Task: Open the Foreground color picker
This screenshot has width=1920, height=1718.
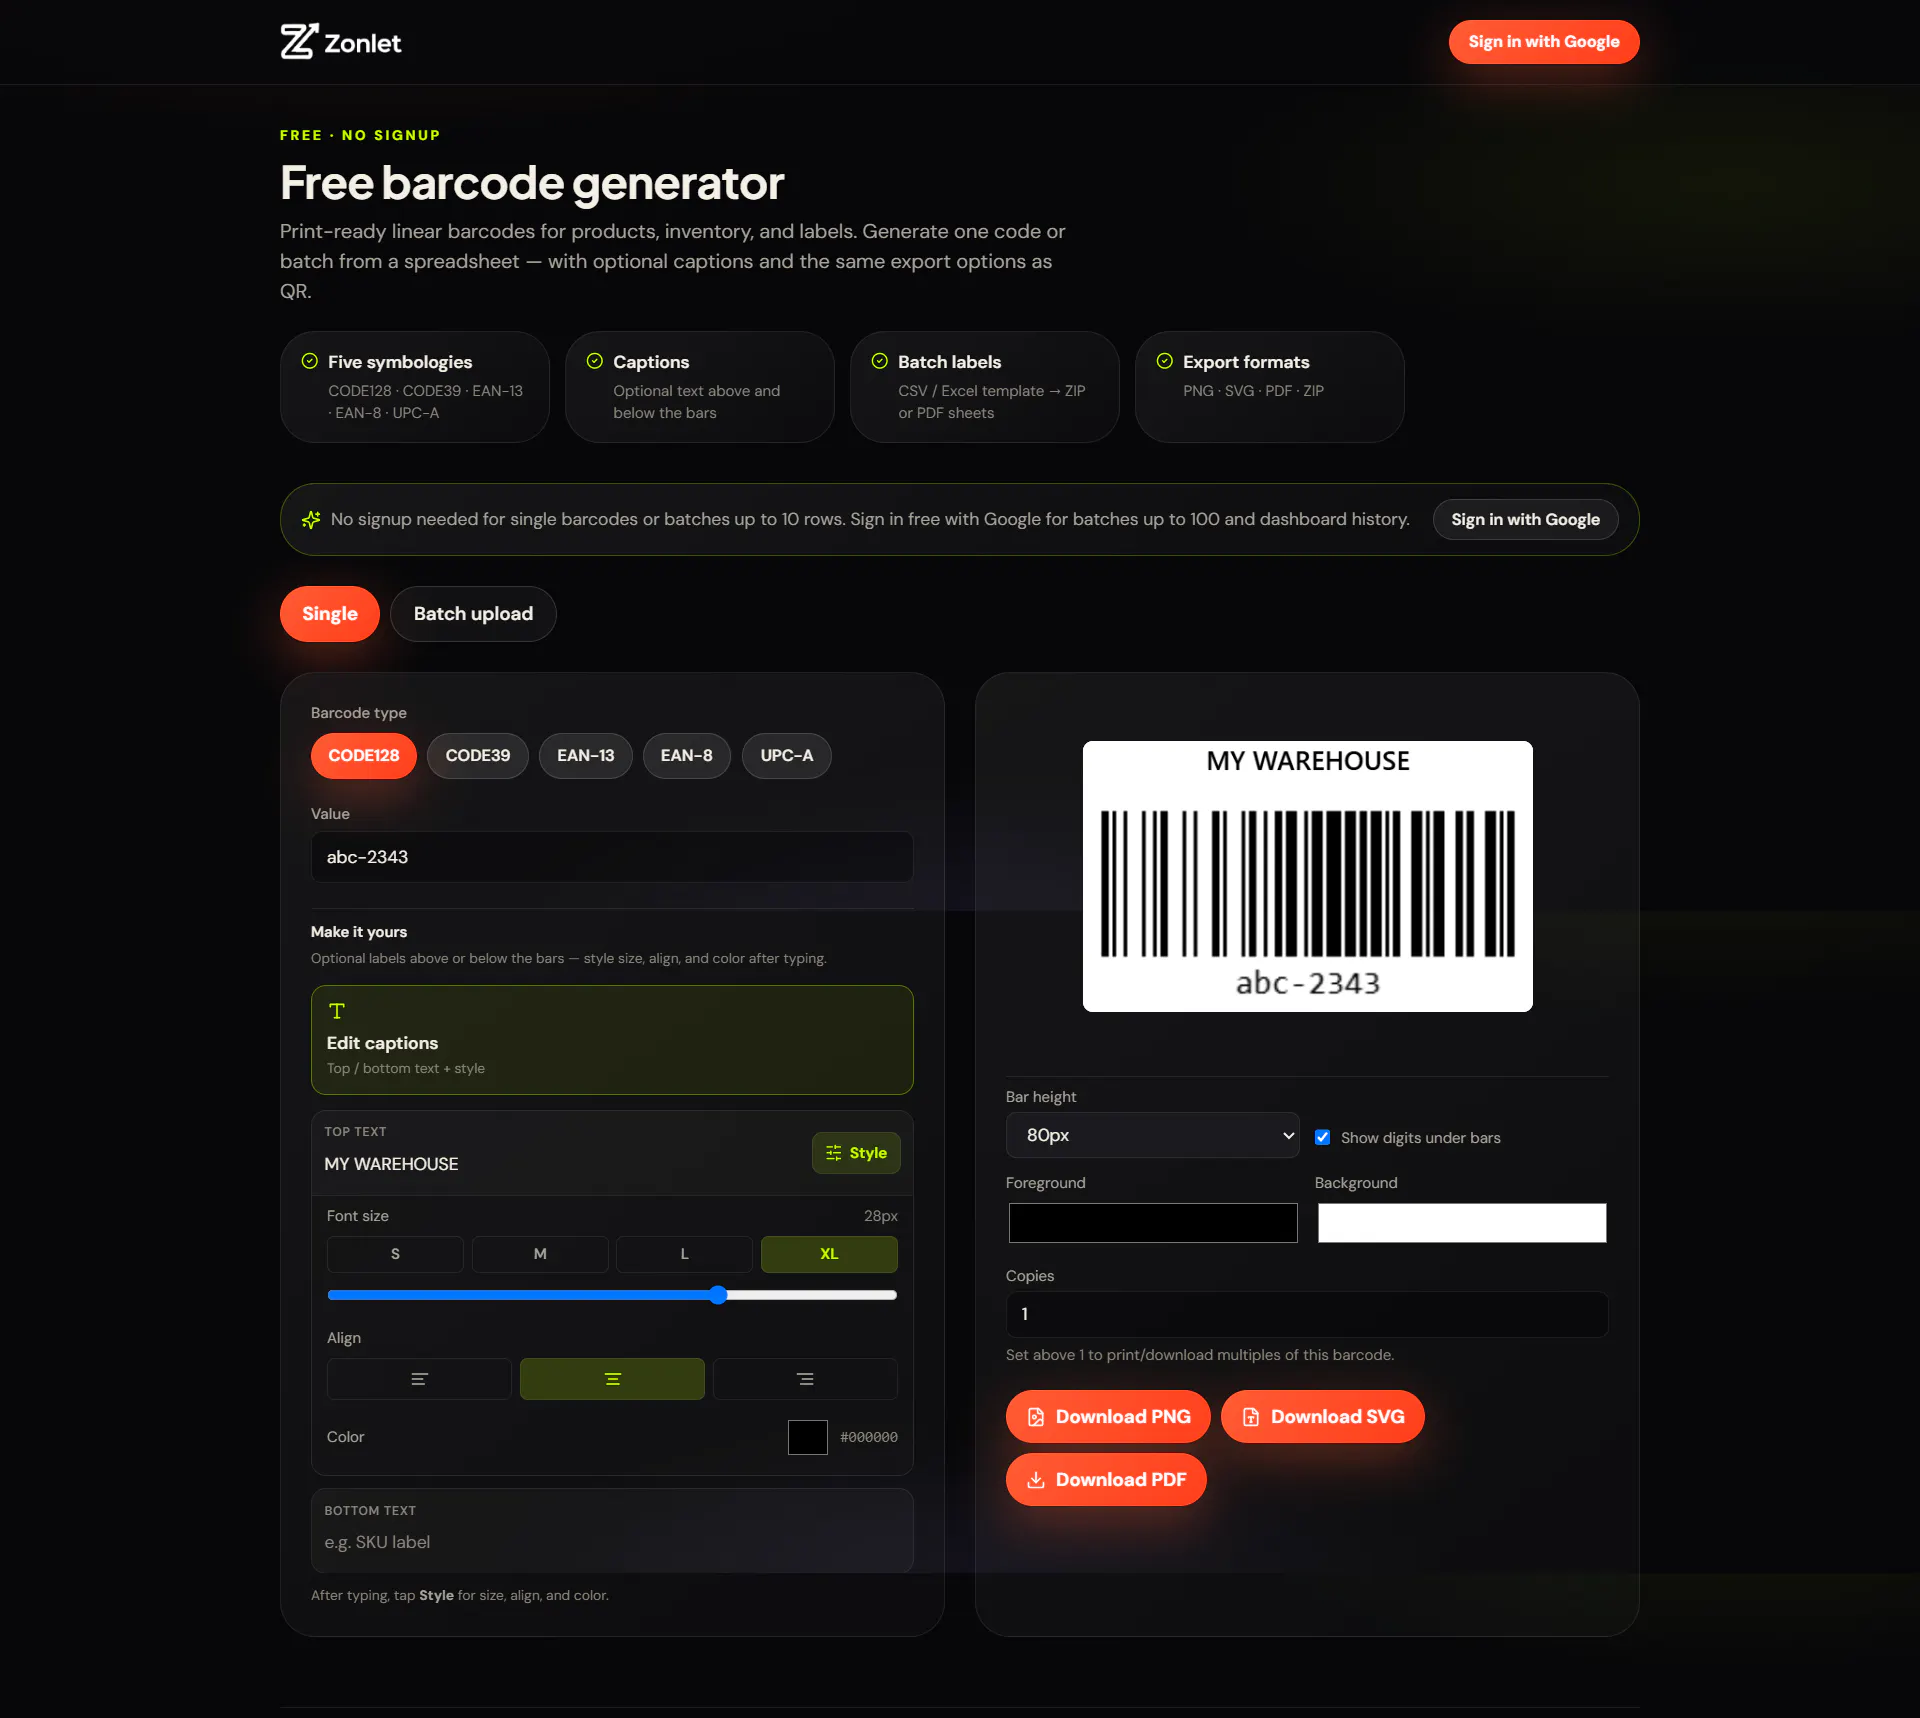Action: [x=1153, y=1223]
